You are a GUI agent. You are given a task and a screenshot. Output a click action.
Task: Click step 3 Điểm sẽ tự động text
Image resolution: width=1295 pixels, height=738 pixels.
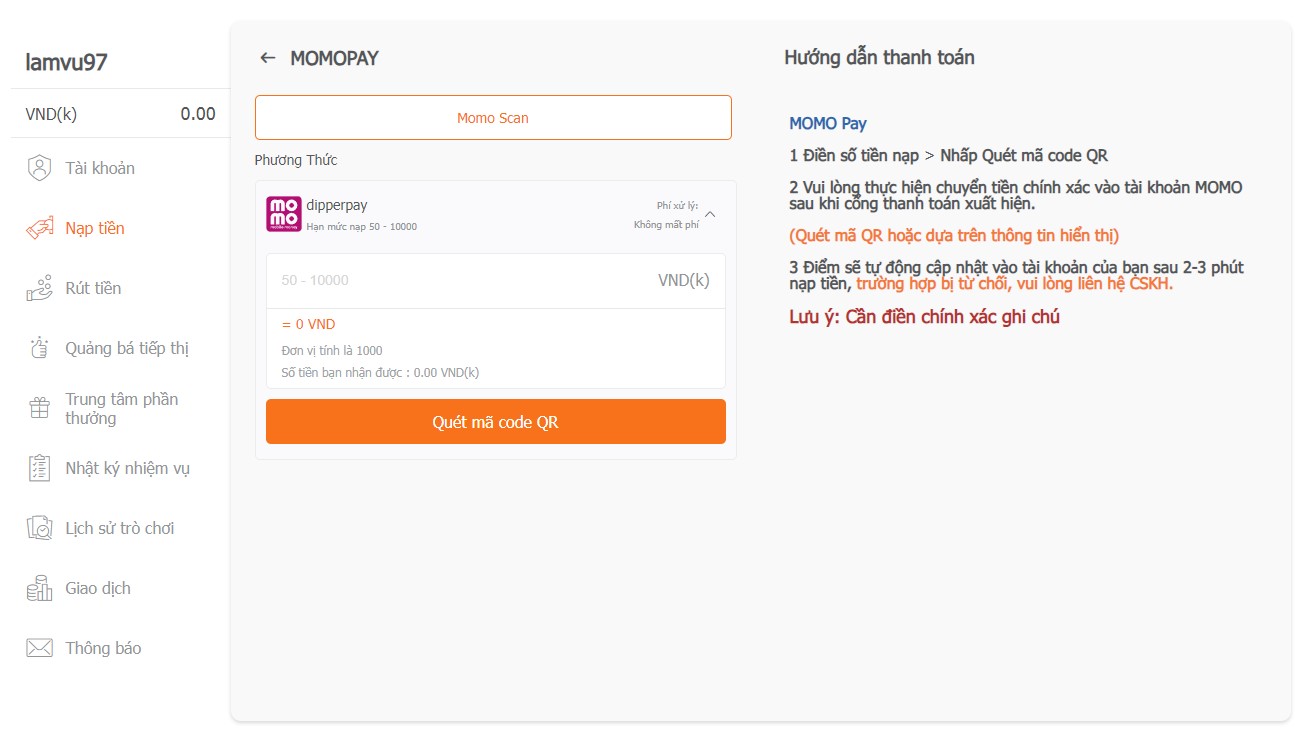click(x=1016, y=276)
